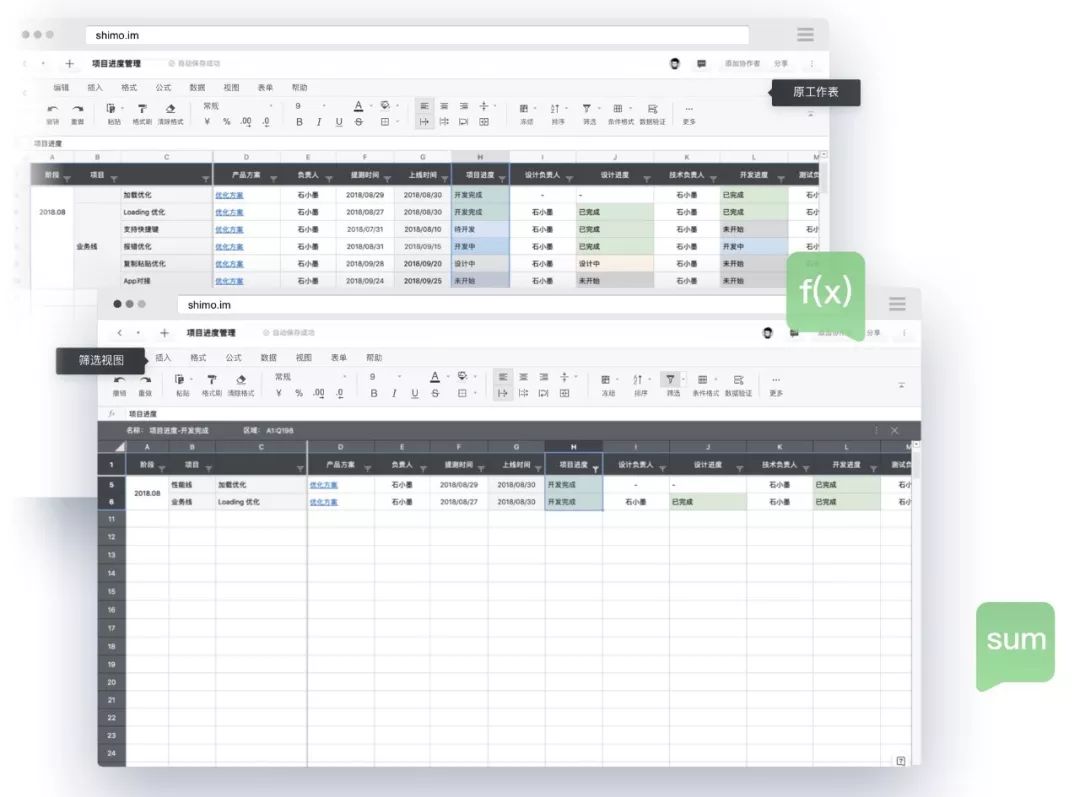The image size is (1080, 797).
Task: Click font color A swatch in front window
Action: point(434,377)
